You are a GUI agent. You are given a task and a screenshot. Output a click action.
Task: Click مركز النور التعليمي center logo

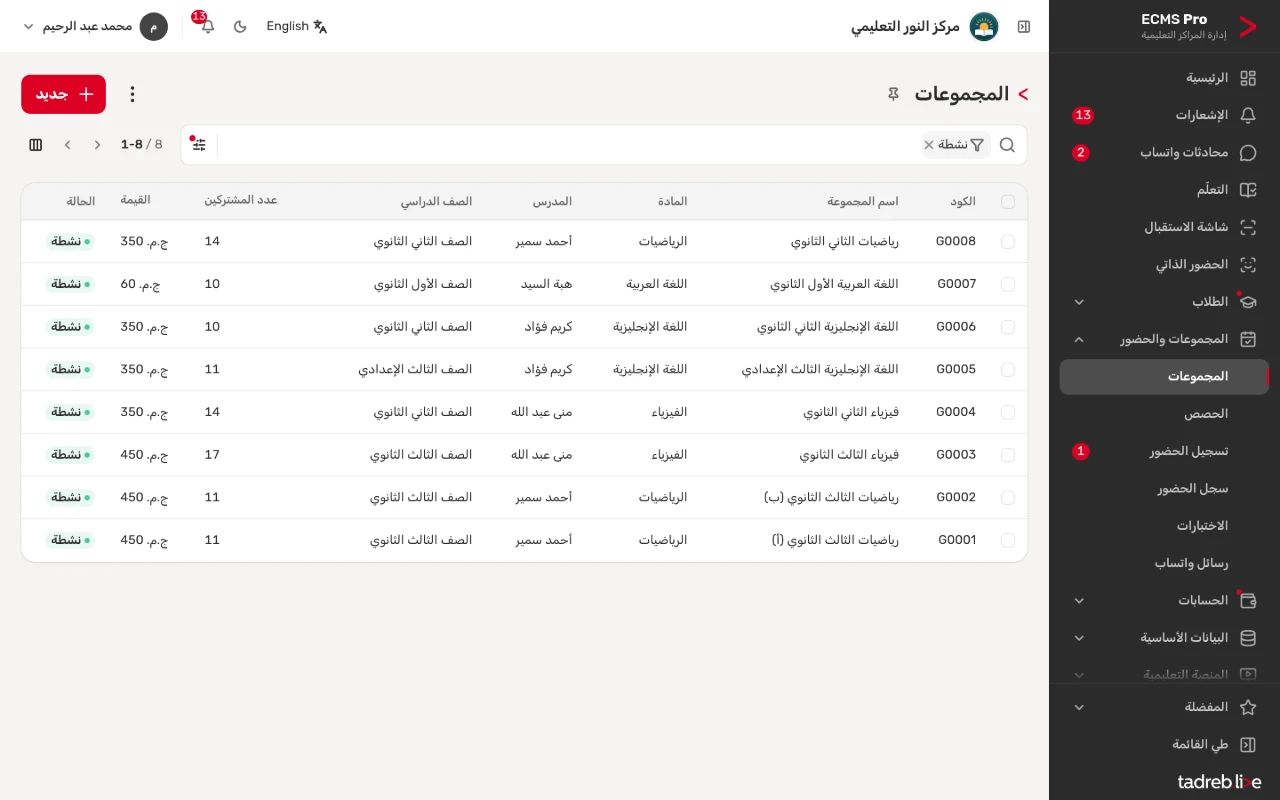[x=984, y=27]
